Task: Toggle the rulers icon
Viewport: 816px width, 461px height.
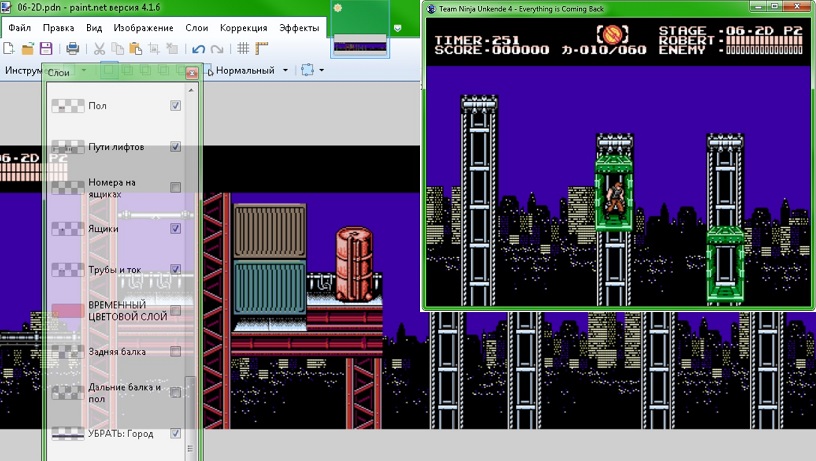Action: pyautogui.click(x=261, y=48)
